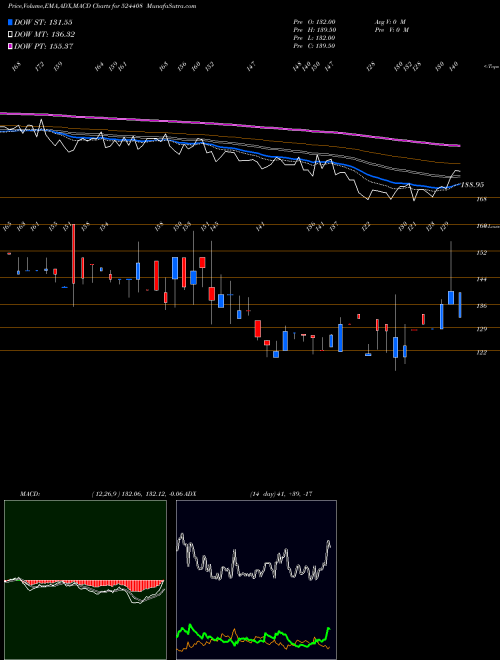
Task: Click the chart title mentioning MunafaSutra.com
Action: point(102,6)
